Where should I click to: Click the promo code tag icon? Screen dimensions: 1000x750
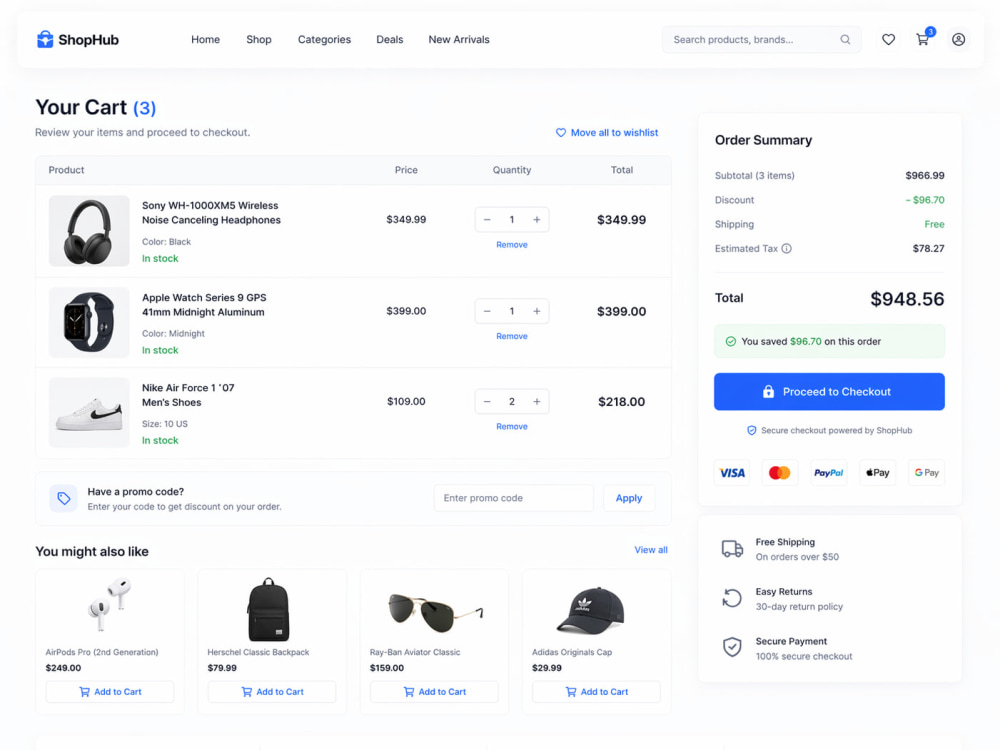coord(64,499)
